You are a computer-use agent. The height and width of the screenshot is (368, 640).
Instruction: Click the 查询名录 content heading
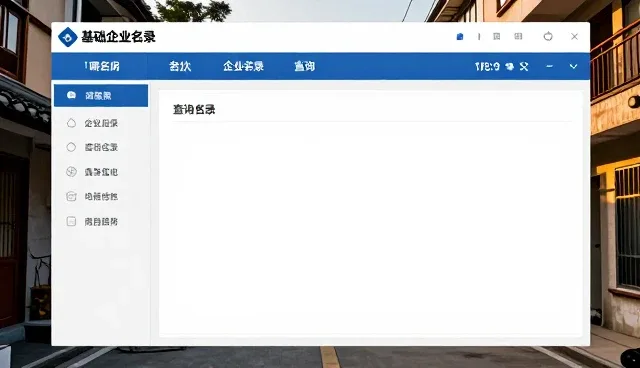tap(194, 109)
